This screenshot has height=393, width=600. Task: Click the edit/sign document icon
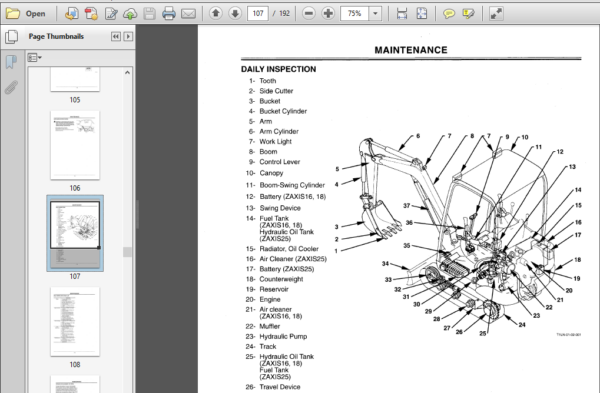coord(111,14)
